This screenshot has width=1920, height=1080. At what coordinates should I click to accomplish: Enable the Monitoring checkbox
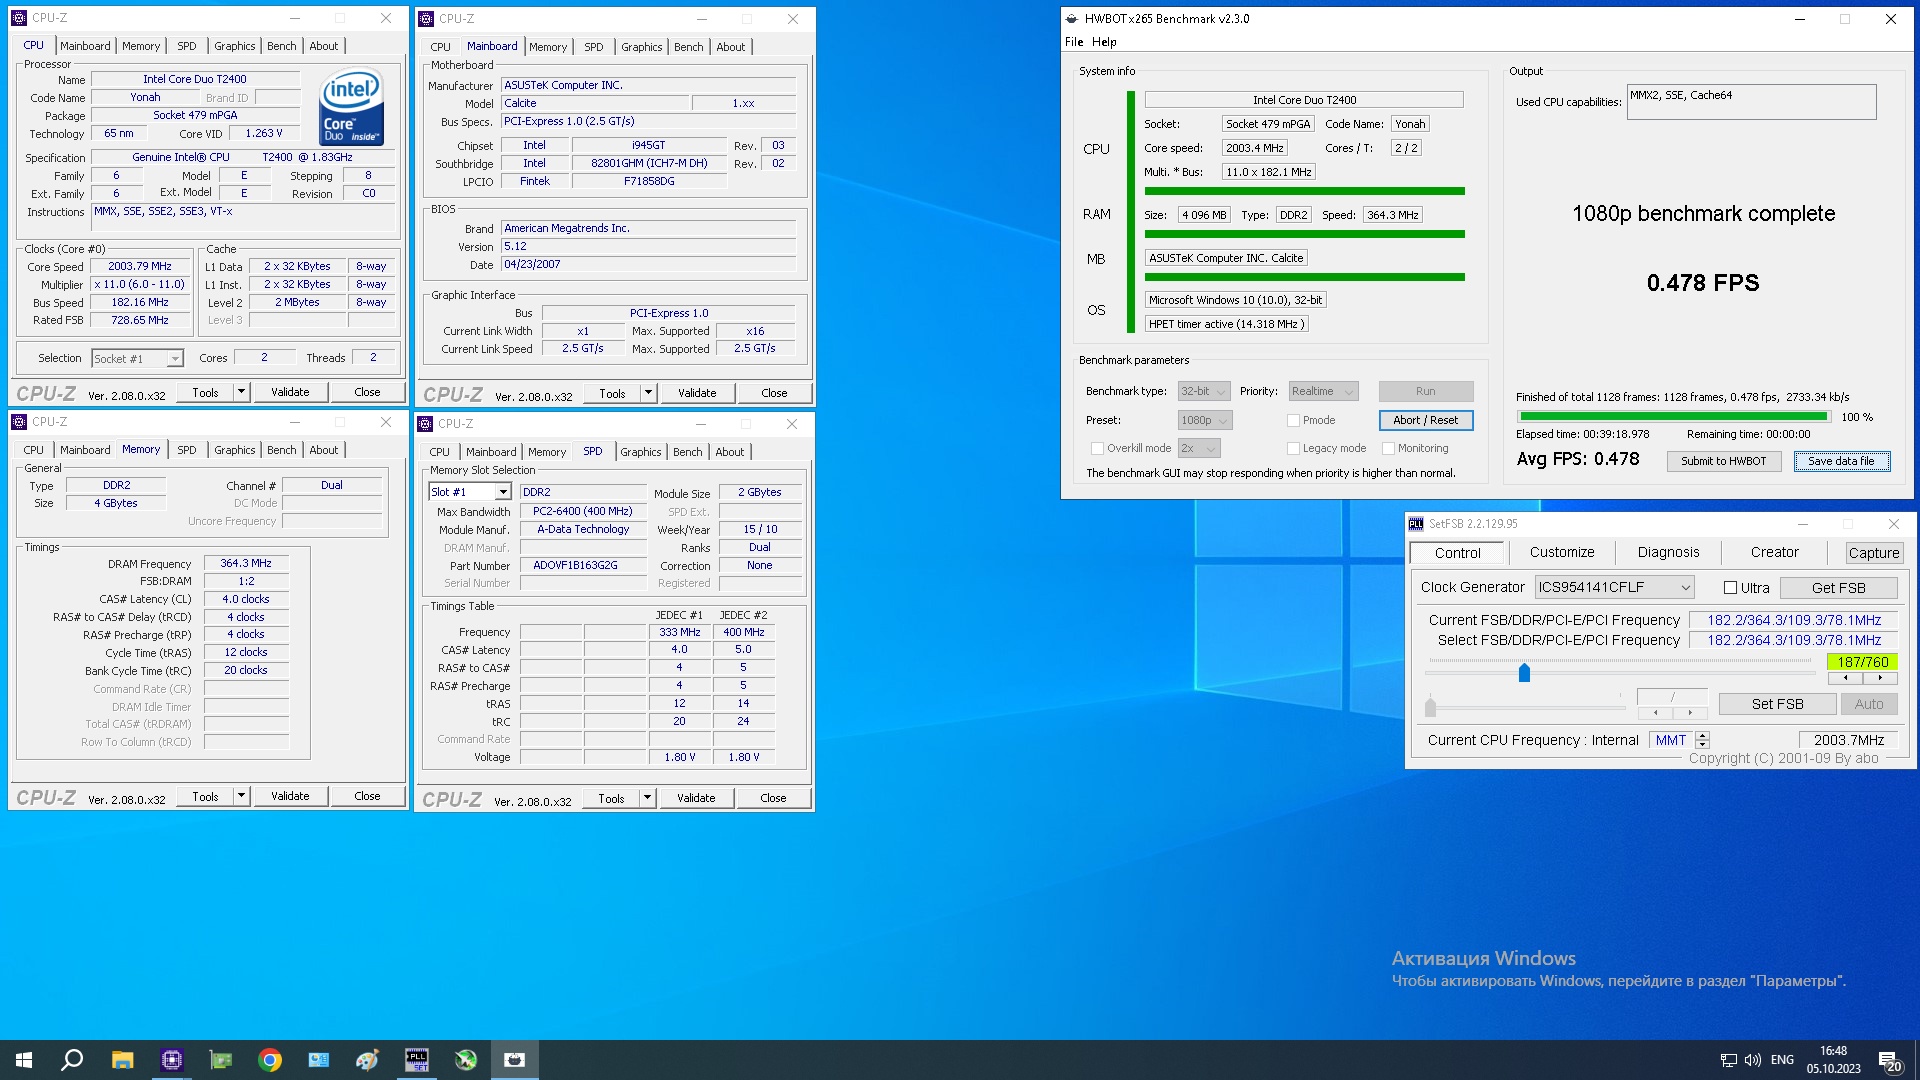1388,449
